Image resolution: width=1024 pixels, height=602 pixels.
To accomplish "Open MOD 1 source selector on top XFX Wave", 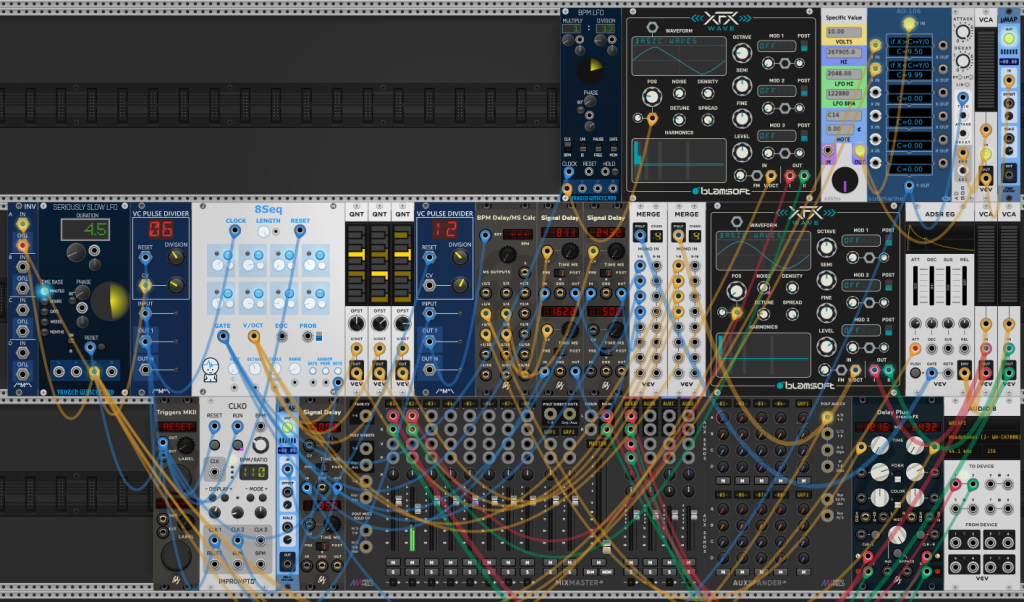I will (x=776, y=46).
